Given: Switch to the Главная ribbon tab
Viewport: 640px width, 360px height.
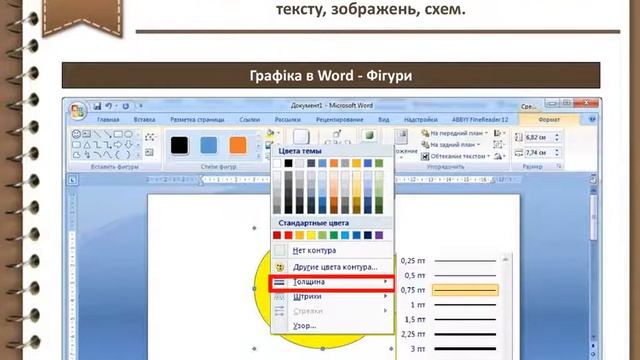Looking at the screenshot, I should (x=108, y=120).
